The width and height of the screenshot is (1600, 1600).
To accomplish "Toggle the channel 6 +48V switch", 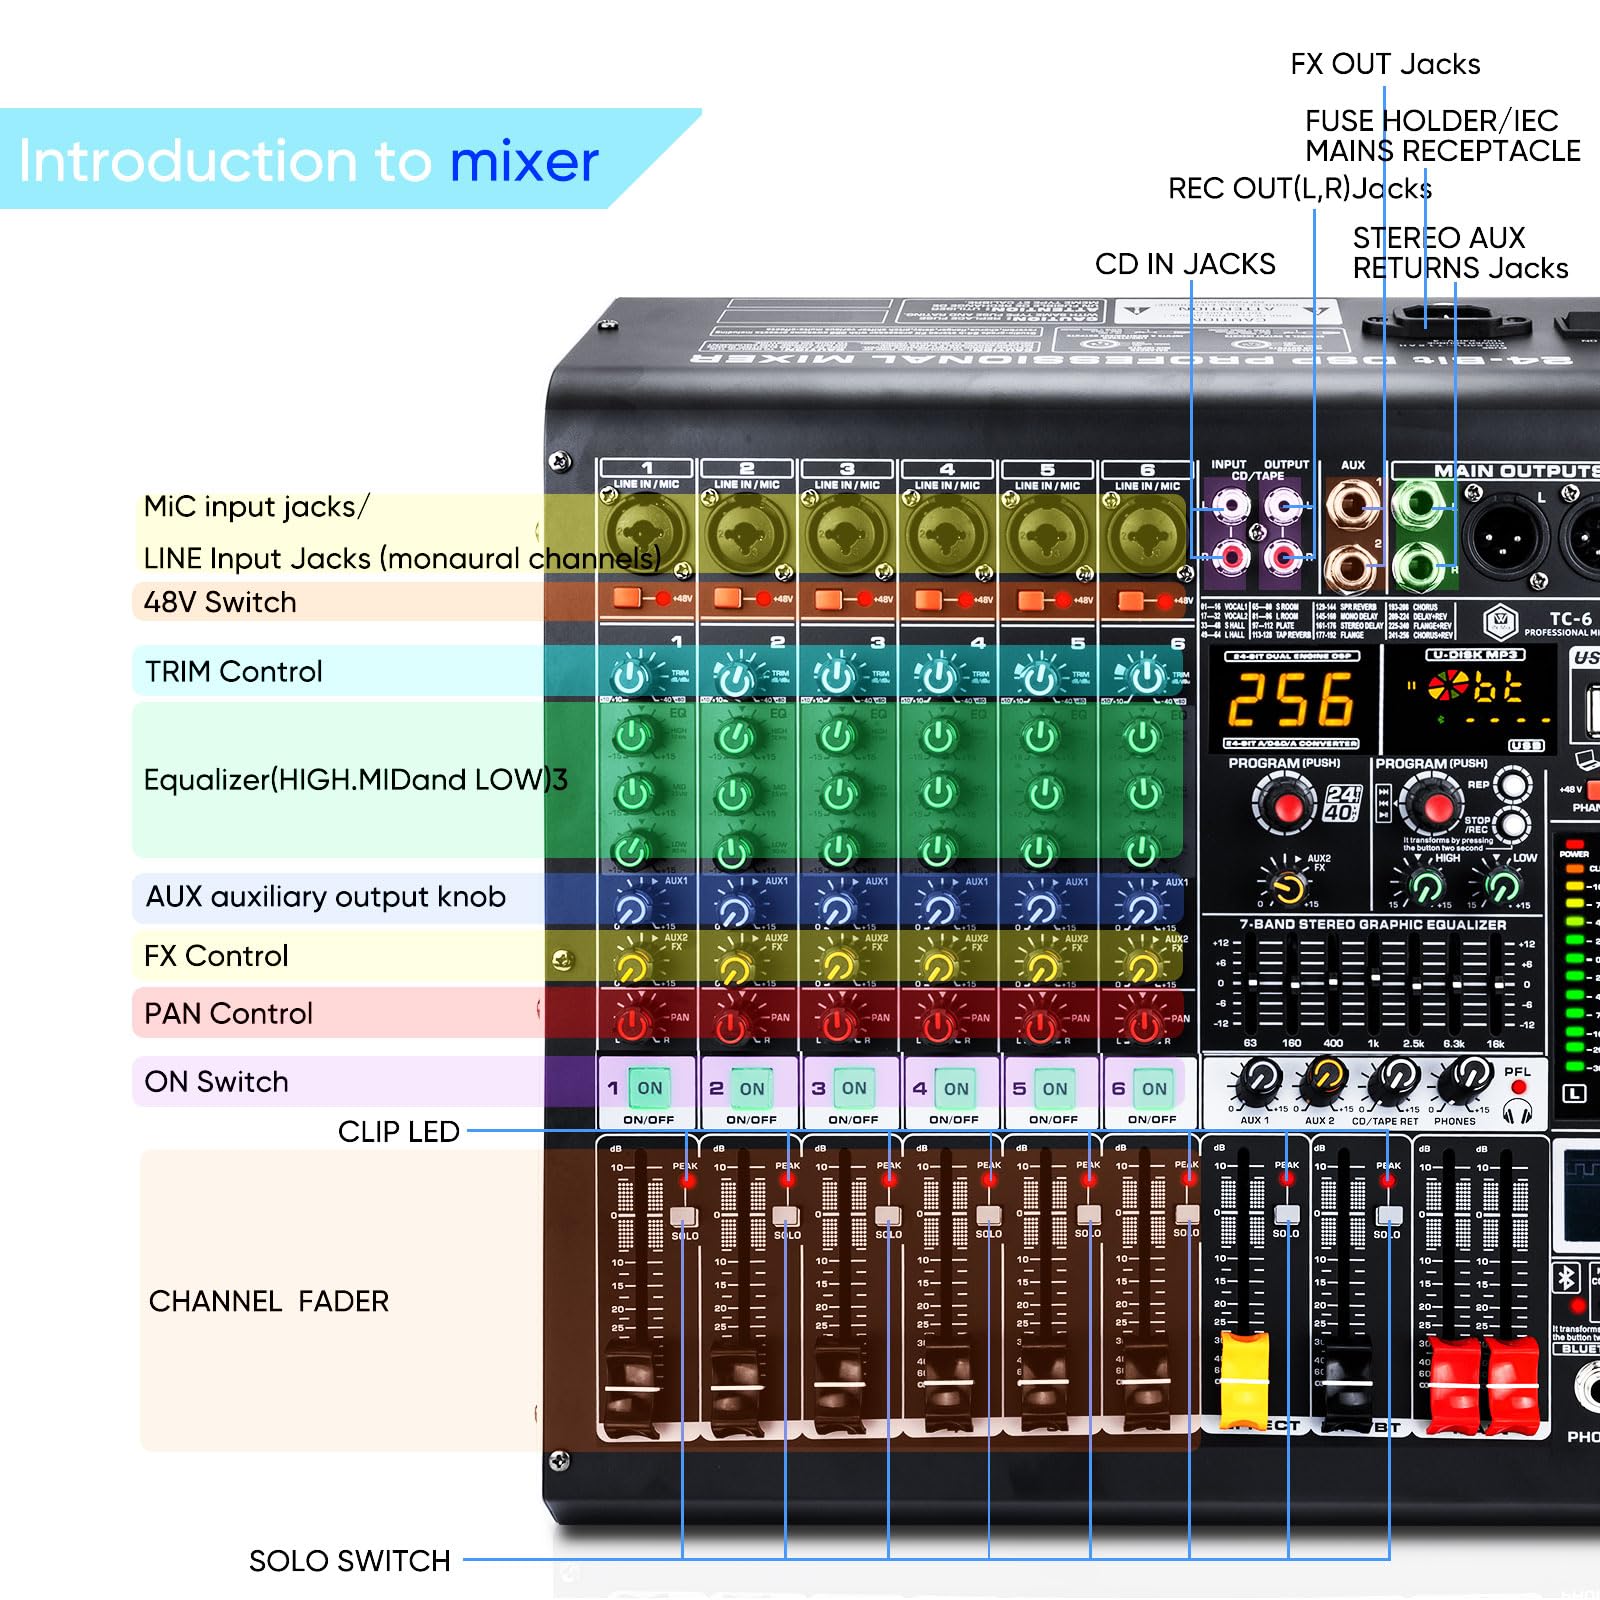I will click(x=1131, y=600).
